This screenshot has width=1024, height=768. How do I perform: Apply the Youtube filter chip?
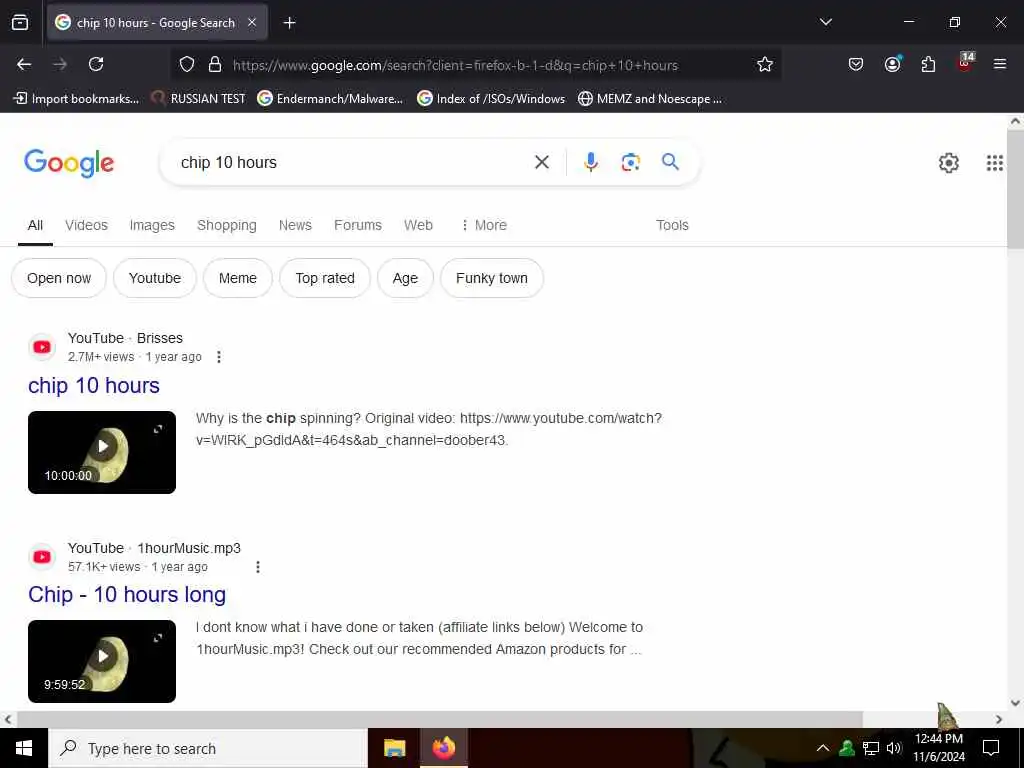(155, 278)
